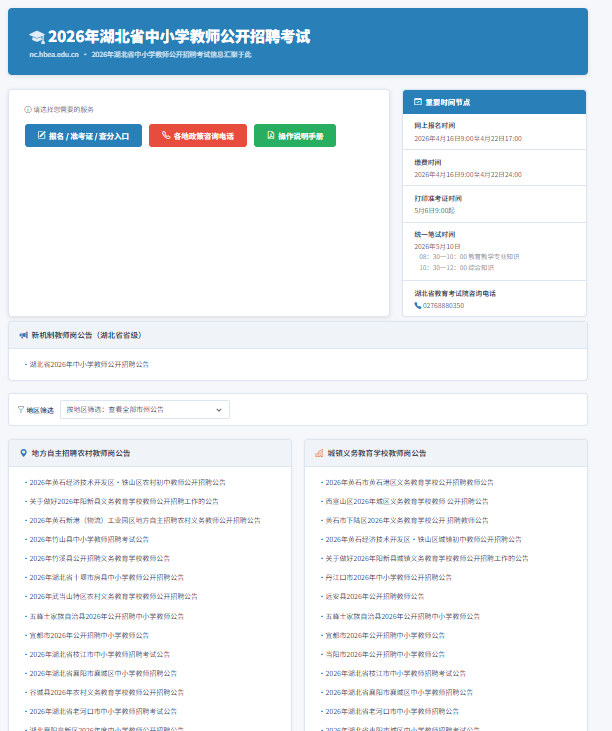Open 谷城县2026年农村义务教育学校教师公开招聘公告
Image resolution: width=612 pixels, height=731 pixels.
pyautogui.click(x=103, y=692)
